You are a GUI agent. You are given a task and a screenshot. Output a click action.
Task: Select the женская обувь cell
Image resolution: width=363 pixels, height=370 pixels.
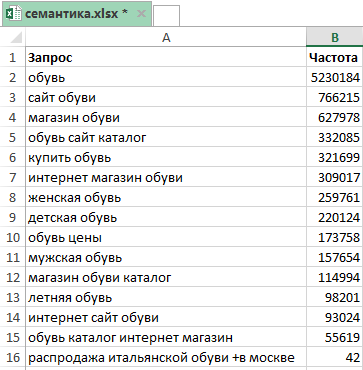tap(166, 197)
